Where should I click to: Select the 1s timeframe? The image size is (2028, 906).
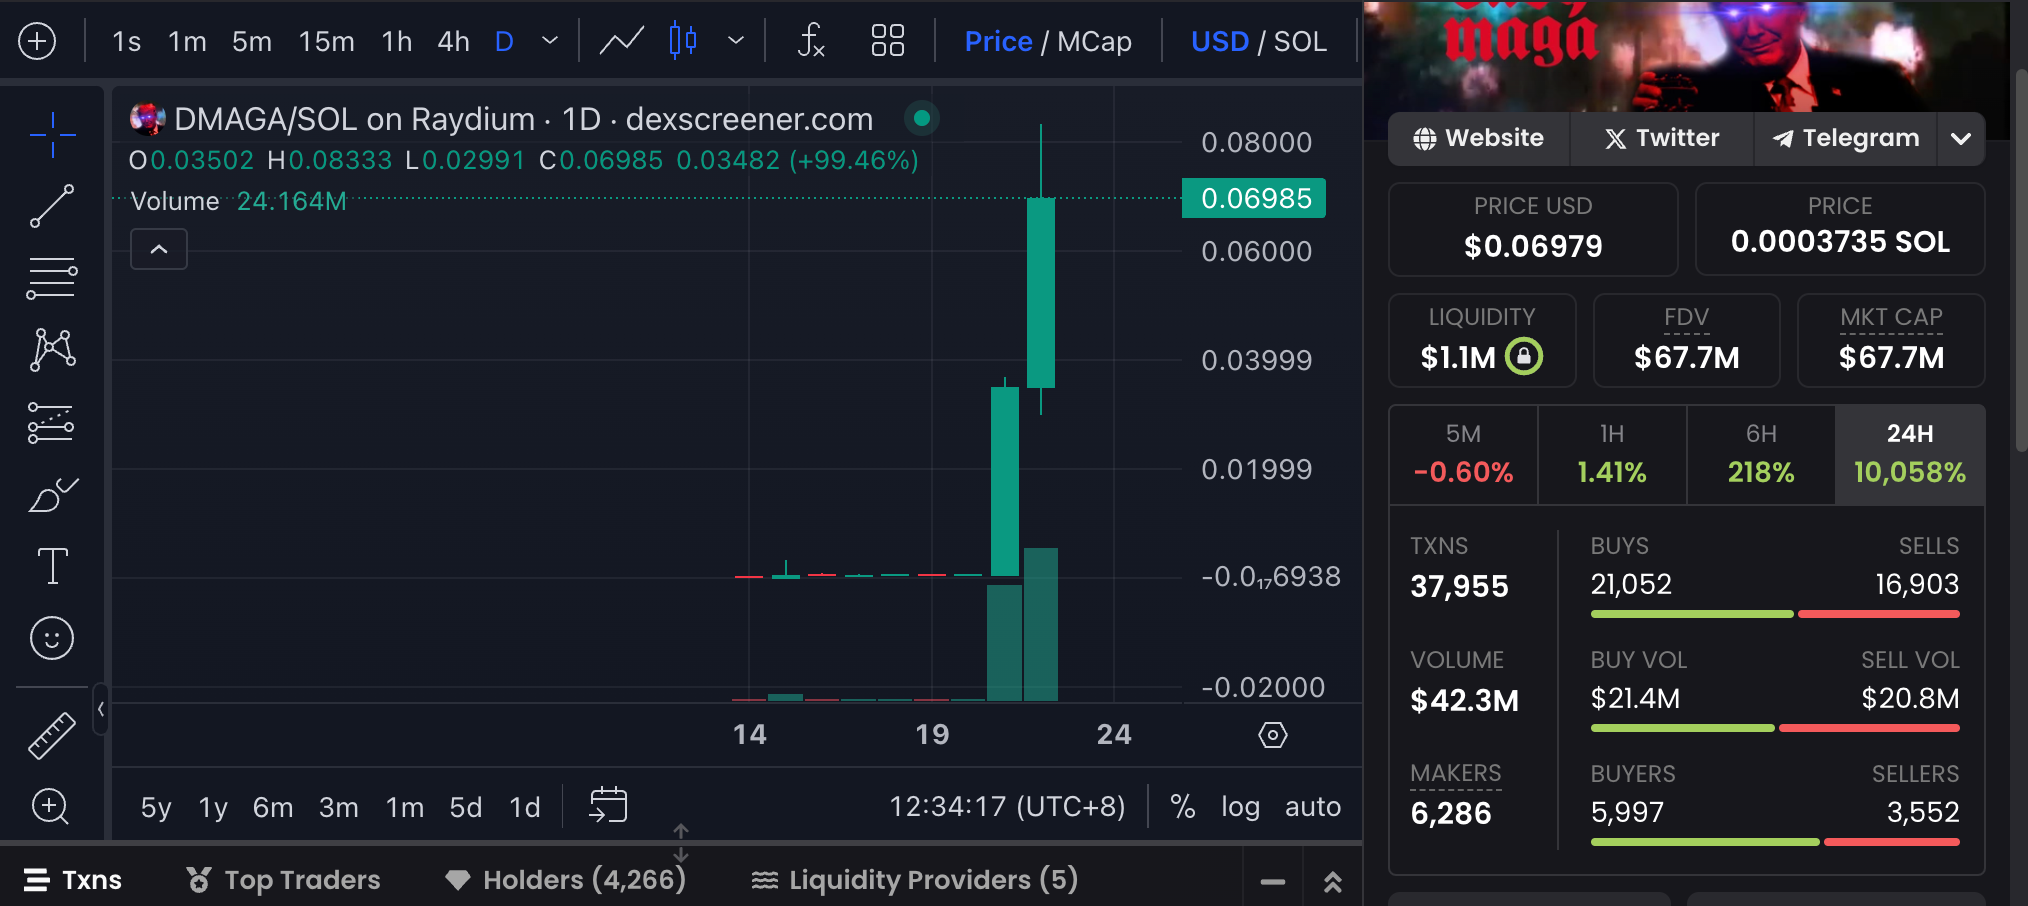127,41
